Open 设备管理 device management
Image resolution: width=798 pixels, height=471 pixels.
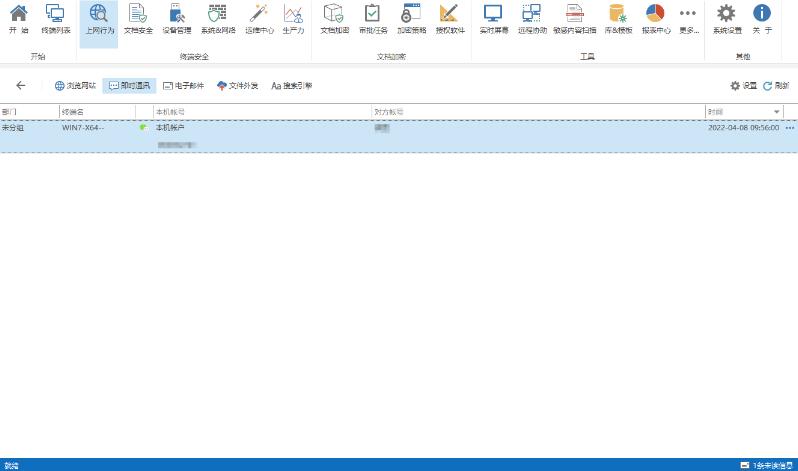point(176,19)
